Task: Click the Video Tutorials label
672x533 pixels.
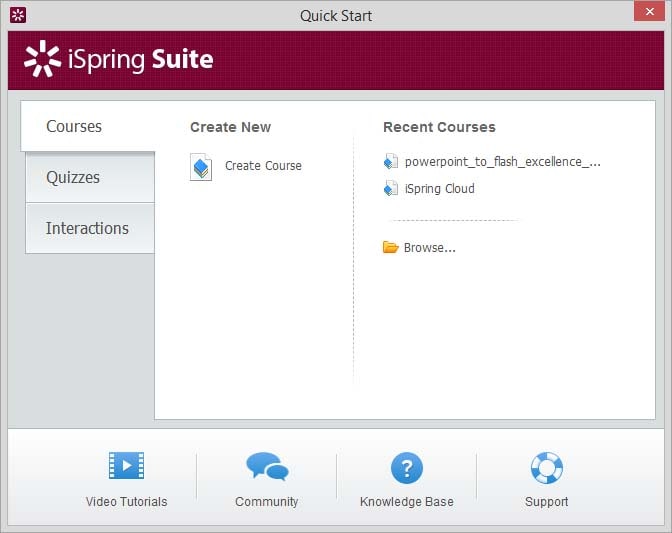Action: click(x=126, y=502)
